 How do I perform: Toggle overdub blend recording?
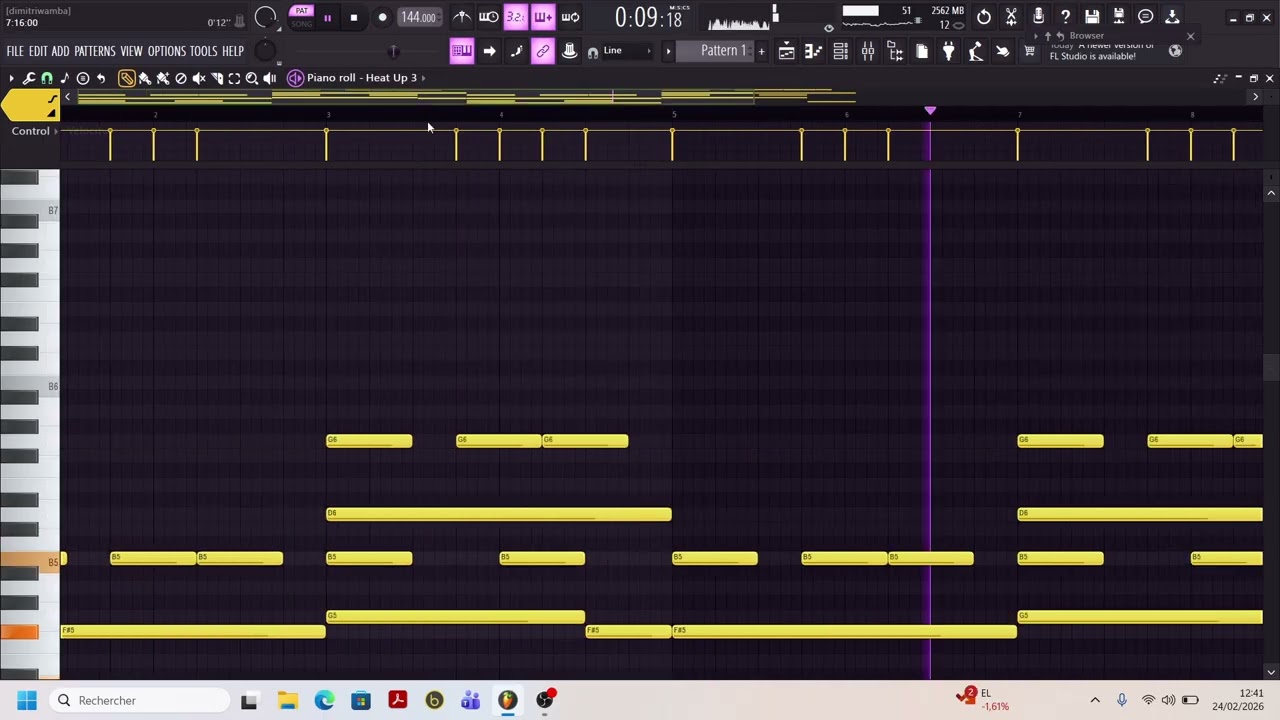(542, 17)
